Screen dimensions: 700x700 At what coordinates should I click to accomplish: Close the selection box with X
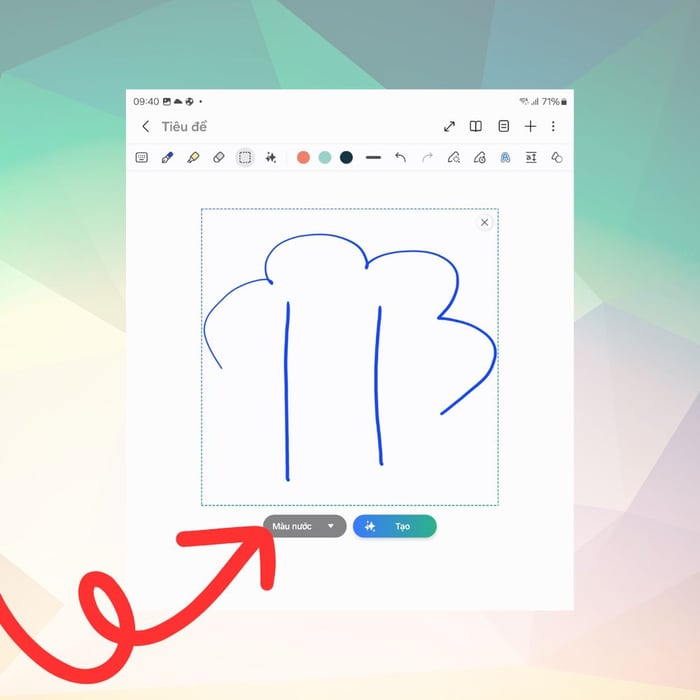click(x=484, y=222)
